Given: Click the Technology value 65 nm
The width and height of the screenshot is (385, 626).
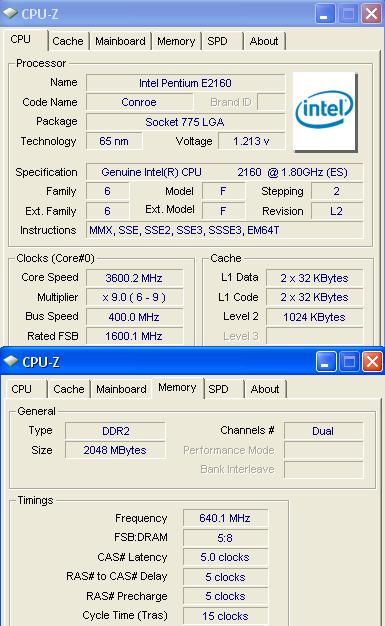Looking at the screenshot, I should pyautogui.click(x=114, y=141).
